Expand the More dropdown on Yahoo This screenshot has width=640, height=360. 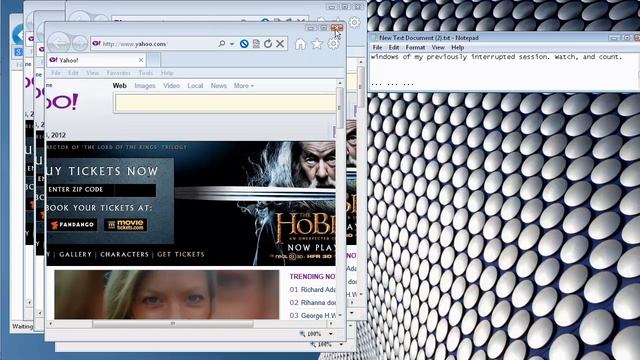[x=244, y=86]
